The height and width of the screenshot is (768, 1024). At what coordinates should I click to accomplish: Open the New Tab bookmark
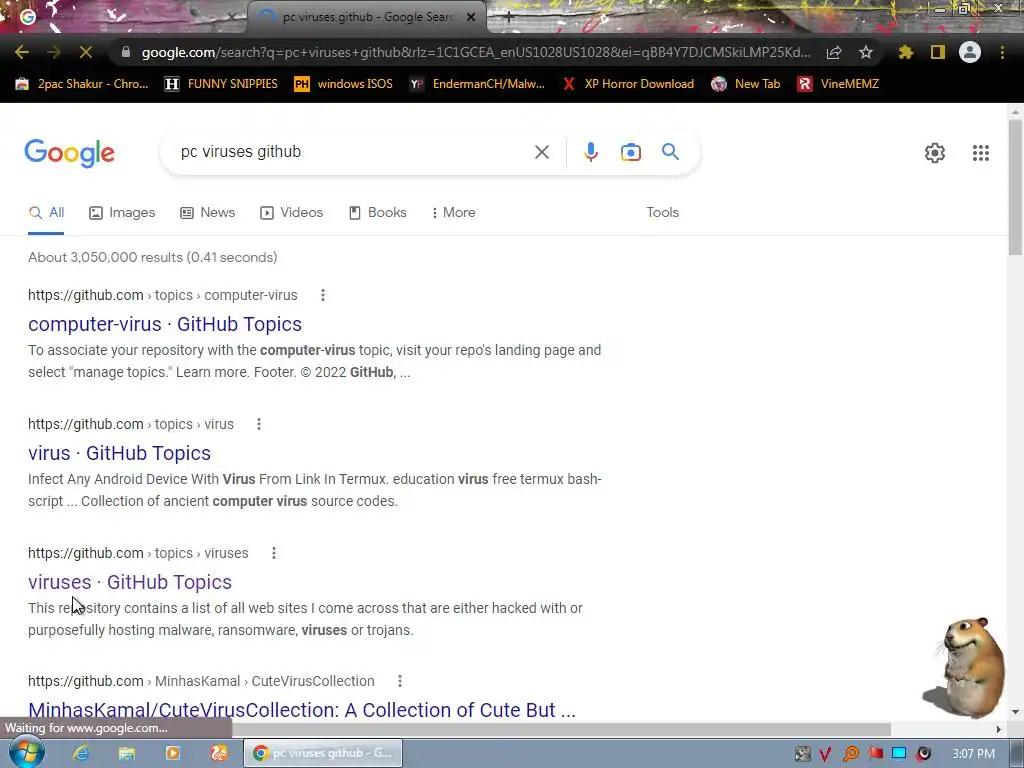pos(746,84)
